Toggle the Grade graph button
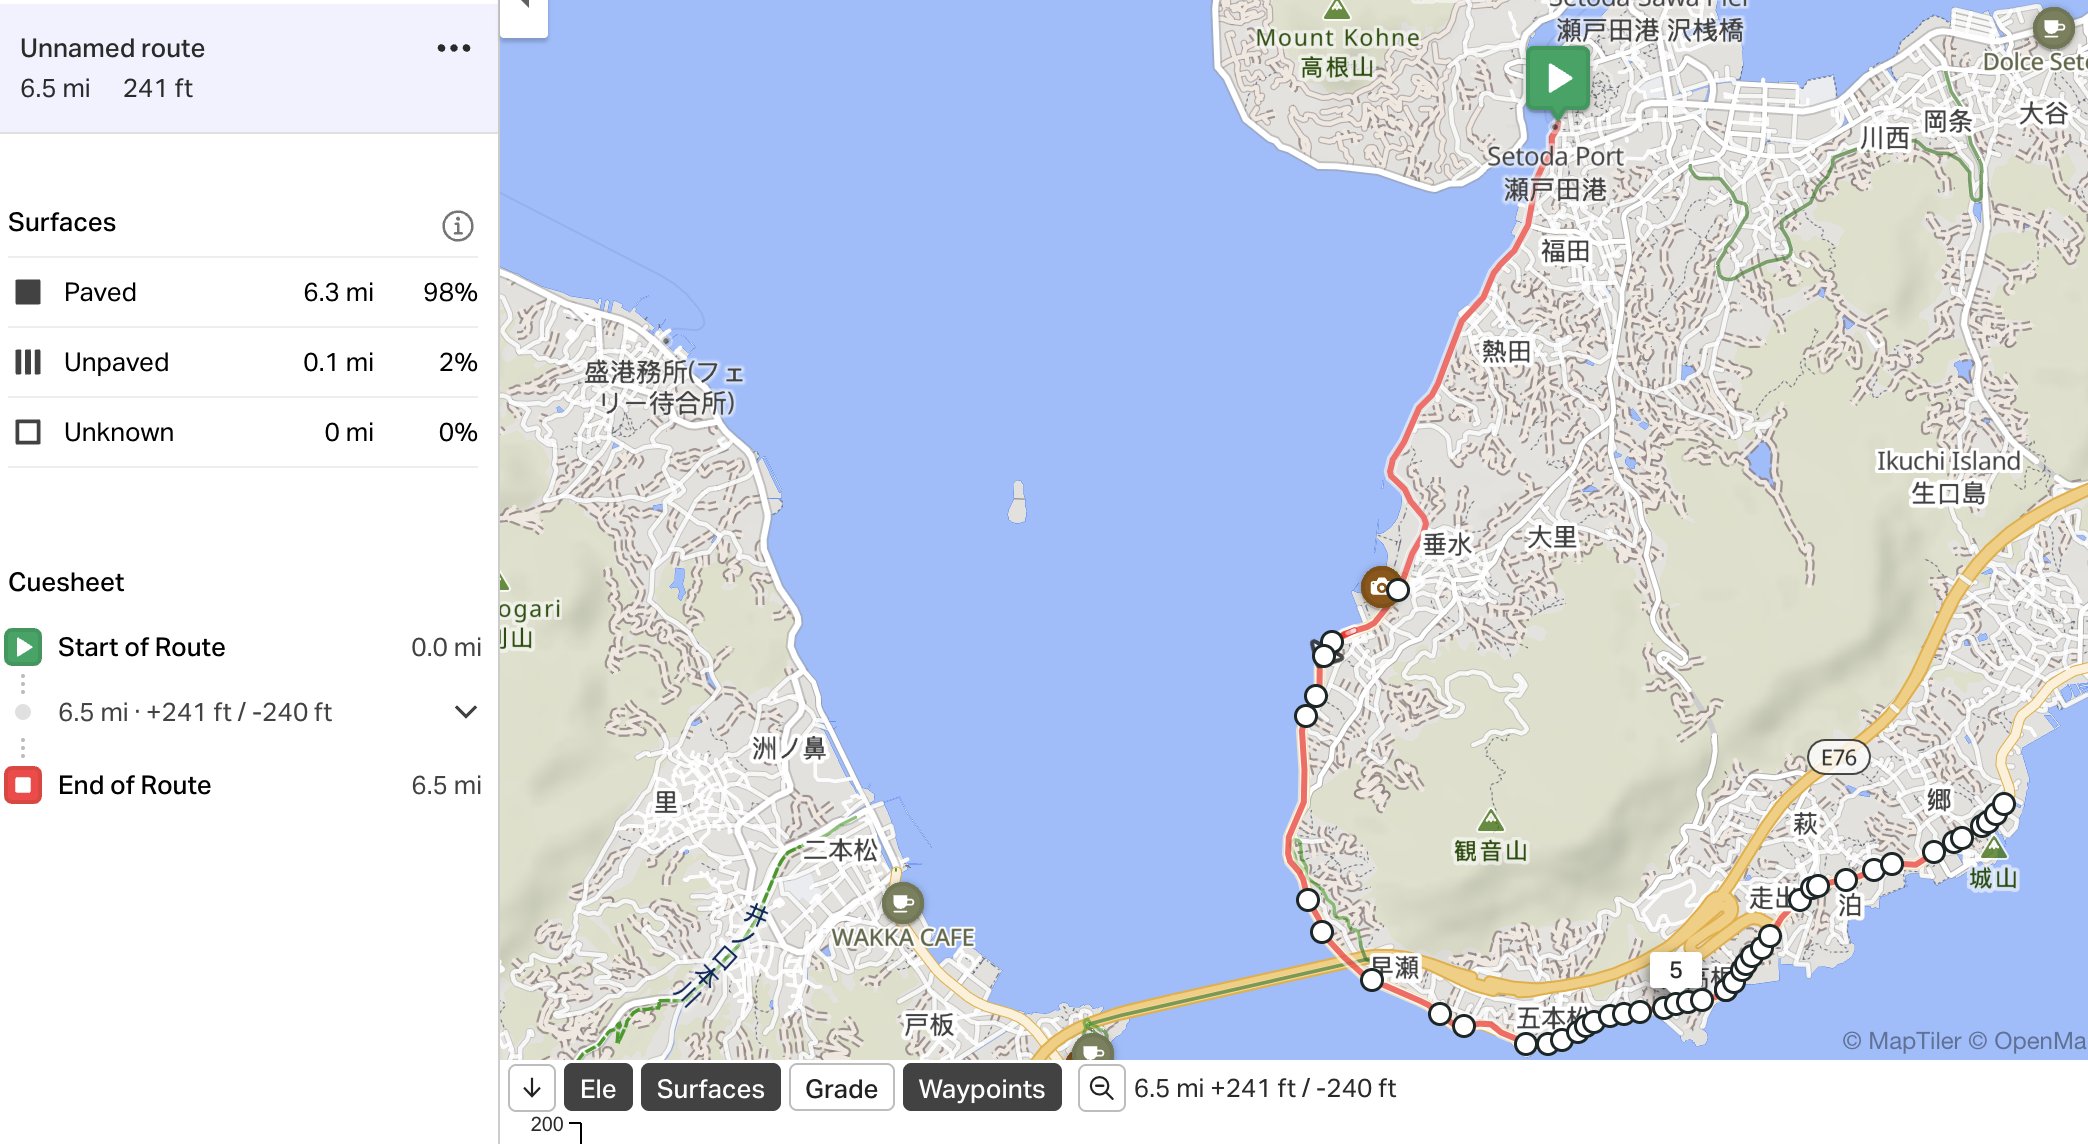The width and height of the screenshot is (2088, 1144). [x=841, y=1088]
